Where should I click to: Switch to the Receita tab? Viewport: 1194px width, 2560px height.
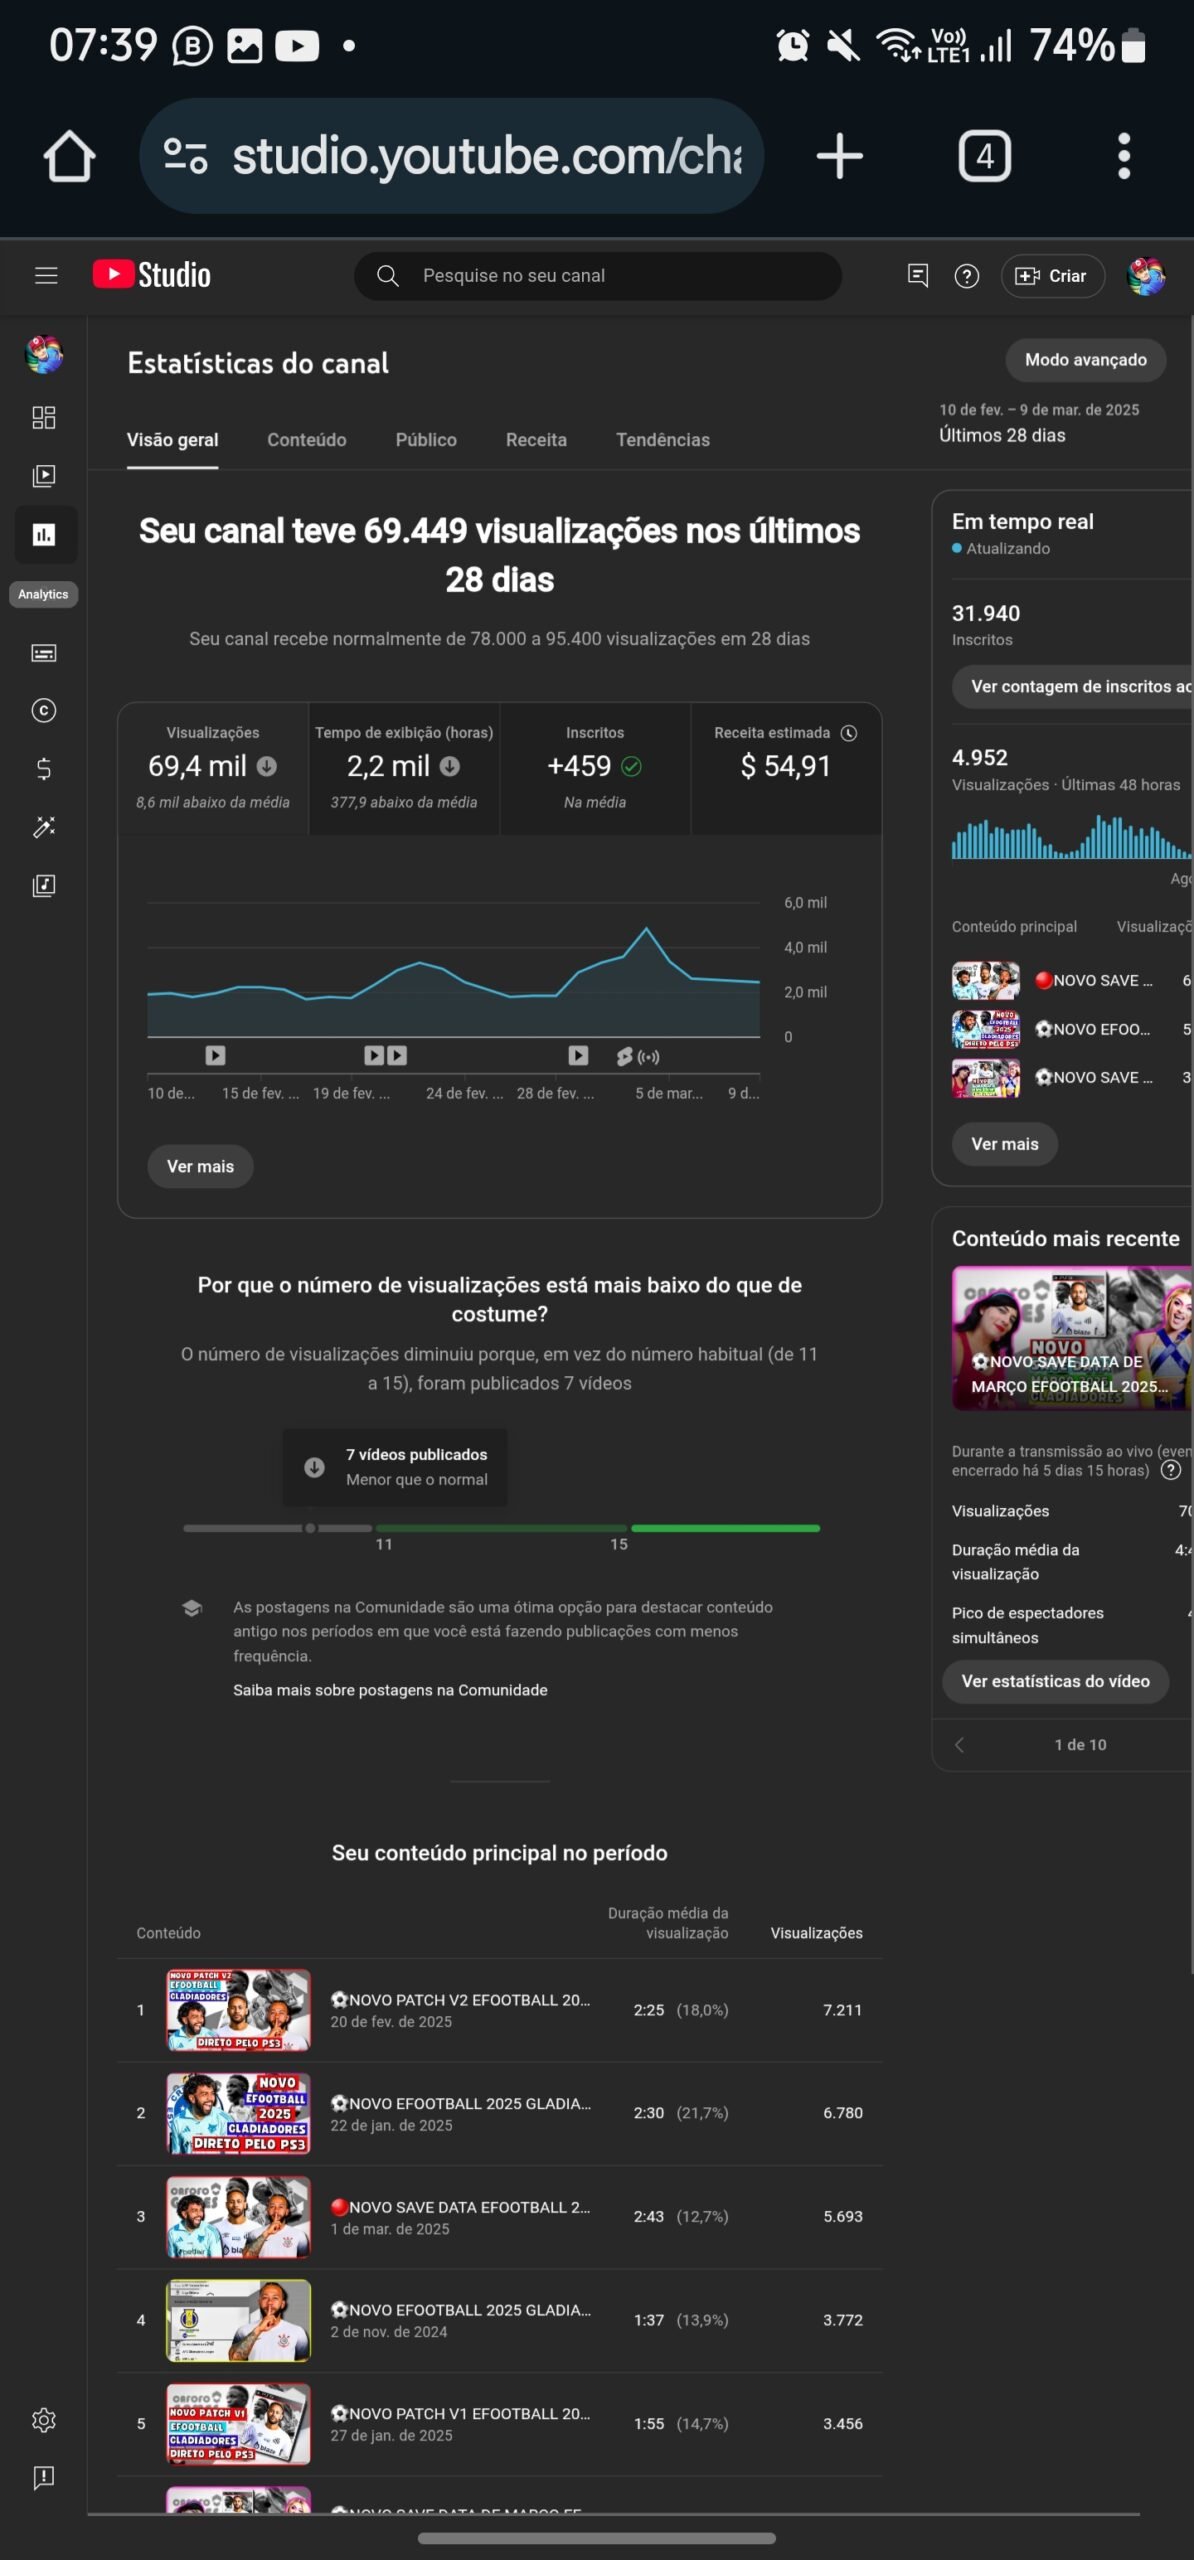pyautogui.click(x=536, y=440)
